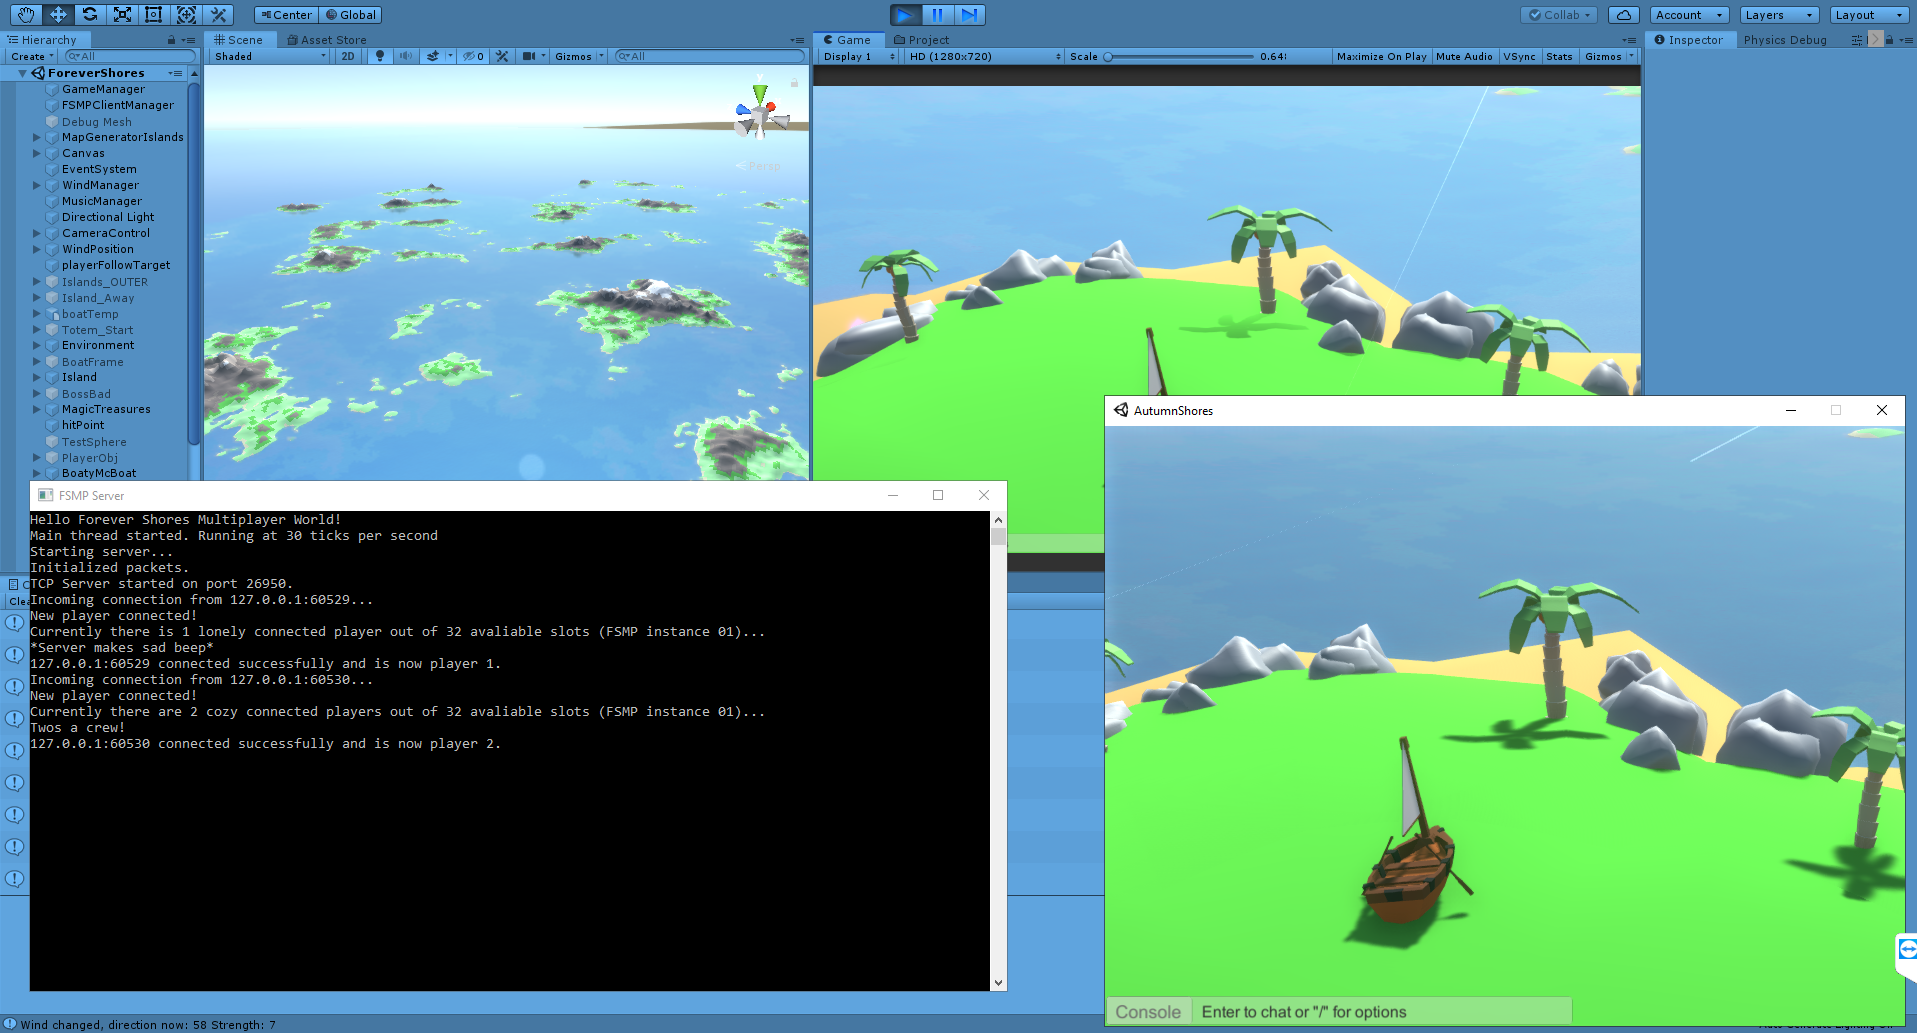
Task: Pause the running game
Action: pyautogui.click(x=937, y=14)
